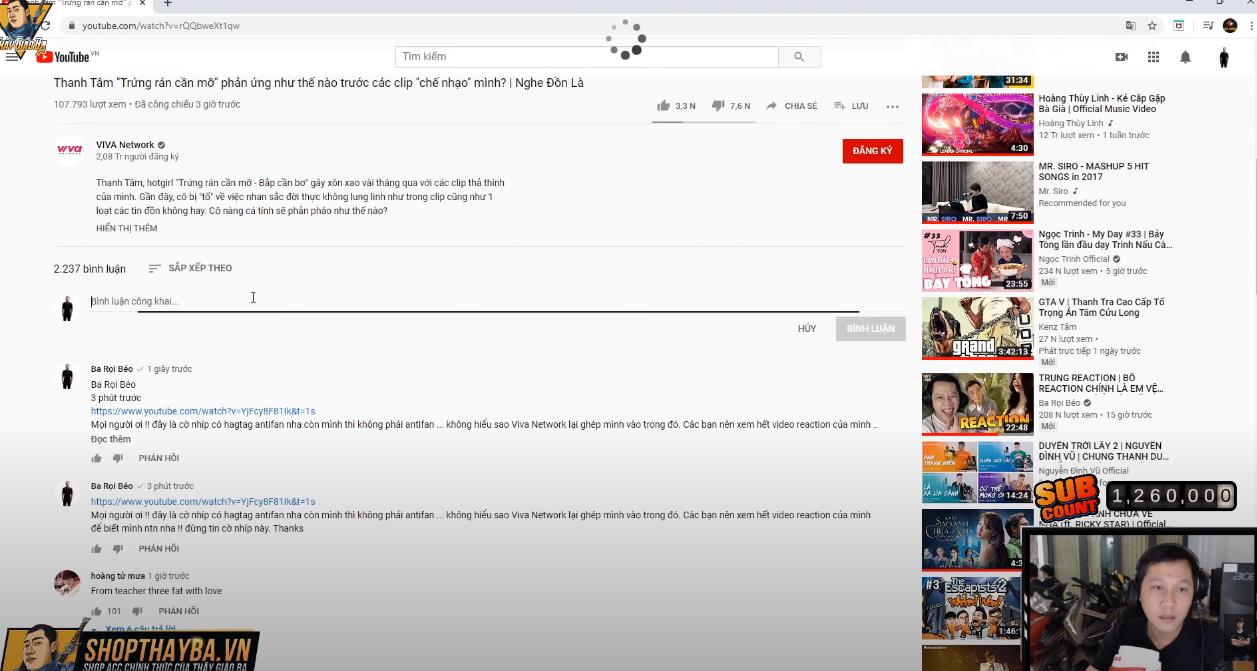Click PHẢN HỒI on the "1 giây trước" comment
The image size is (1257, 671).
(159, 458)
